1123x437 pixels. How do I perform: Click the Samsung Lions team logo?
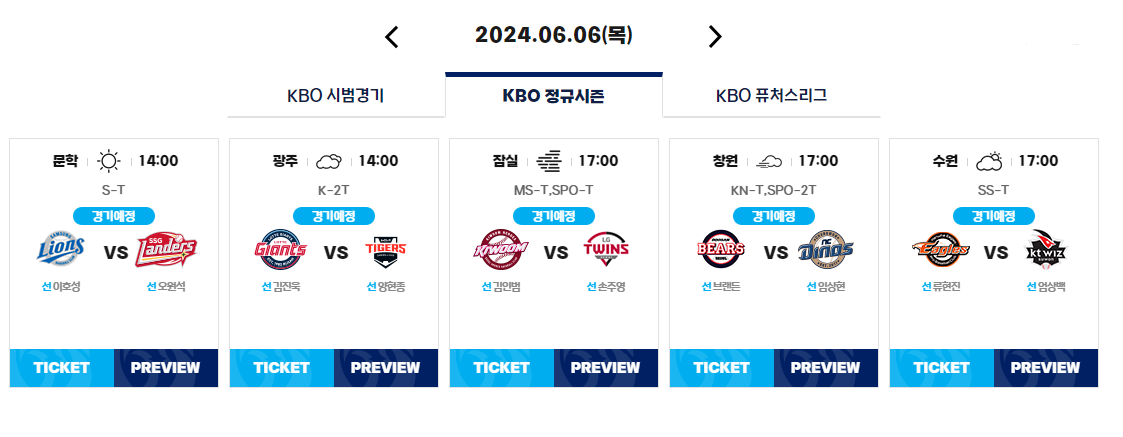[61, 249]
